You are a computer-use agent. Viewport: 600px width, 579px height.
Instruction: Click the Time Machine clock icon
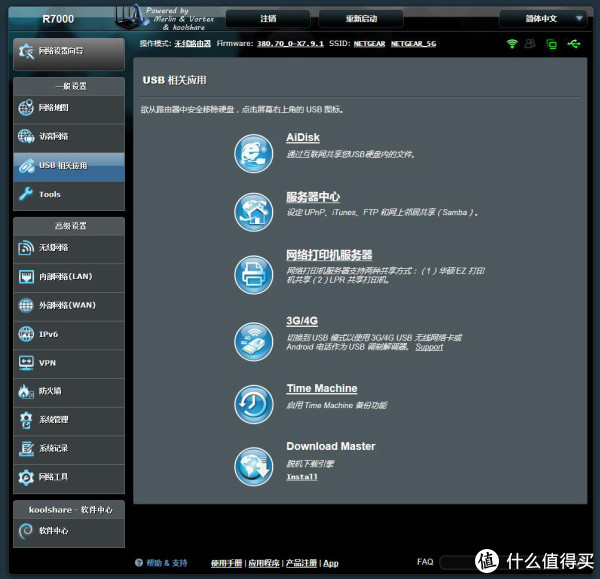[253, 404]
